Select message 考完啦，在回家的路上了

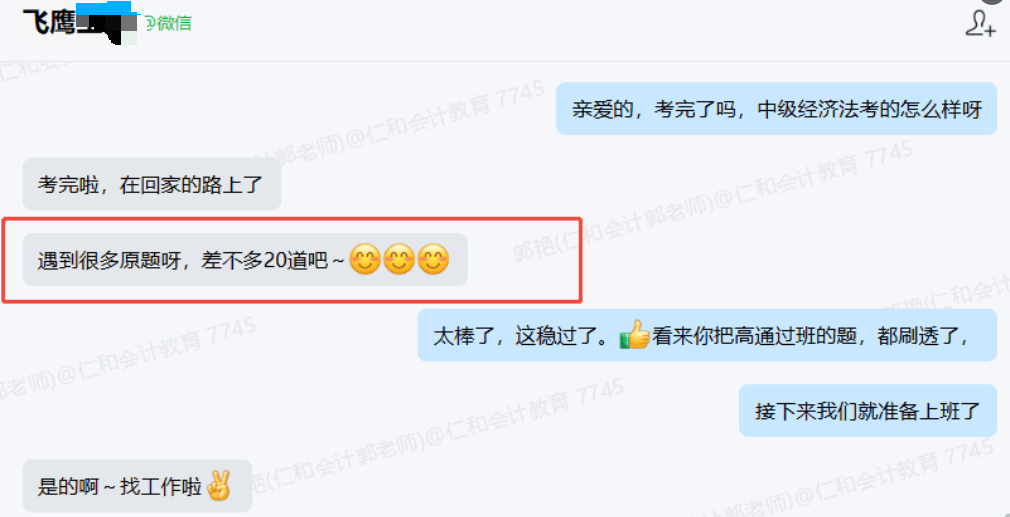pyautogui.click(x=152, y=184)
